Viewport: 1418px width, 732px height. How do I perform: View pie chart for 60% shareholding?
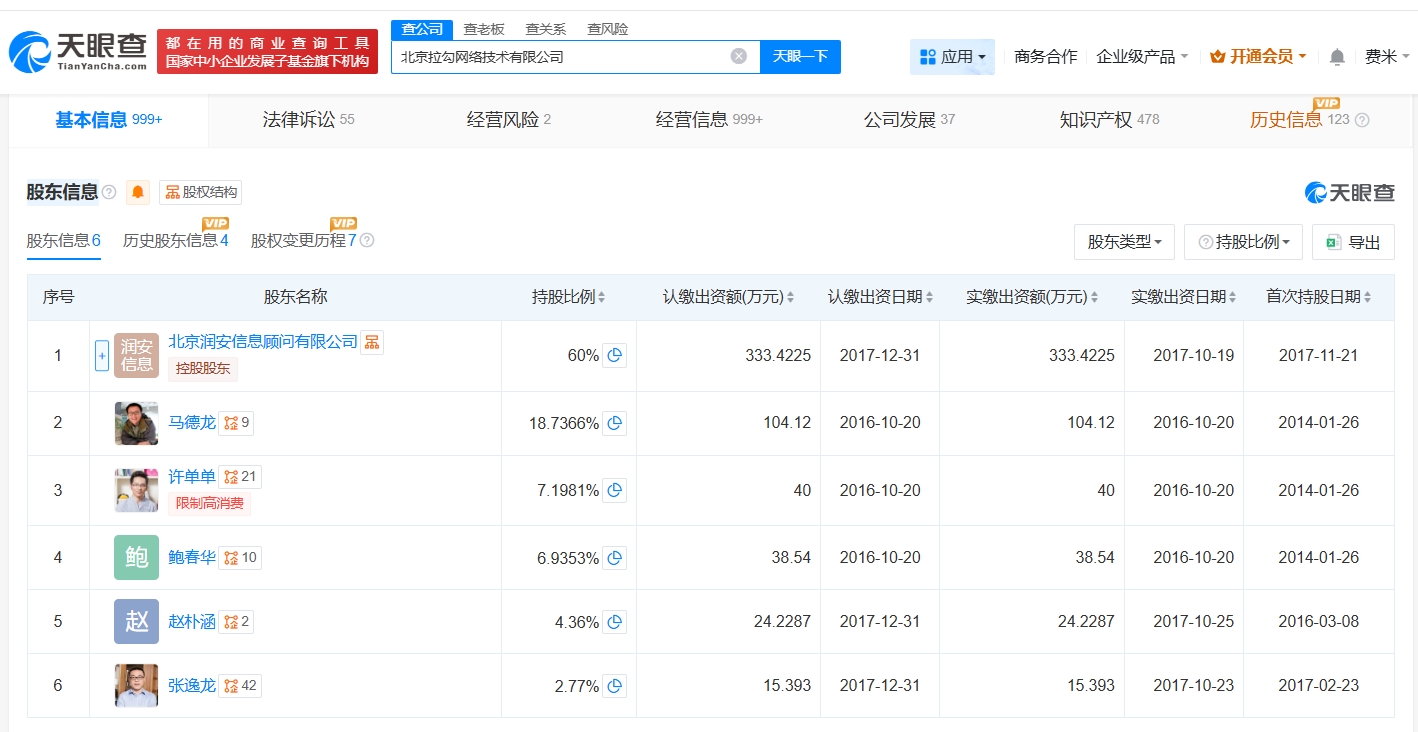[615, 355]
